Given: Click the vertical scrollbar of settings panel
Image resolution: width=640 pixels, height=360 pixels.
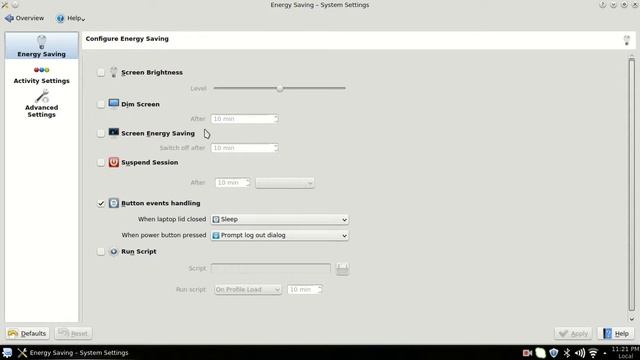Looking at the screenshot, I should pyautogui.click(x=631, y=184).
